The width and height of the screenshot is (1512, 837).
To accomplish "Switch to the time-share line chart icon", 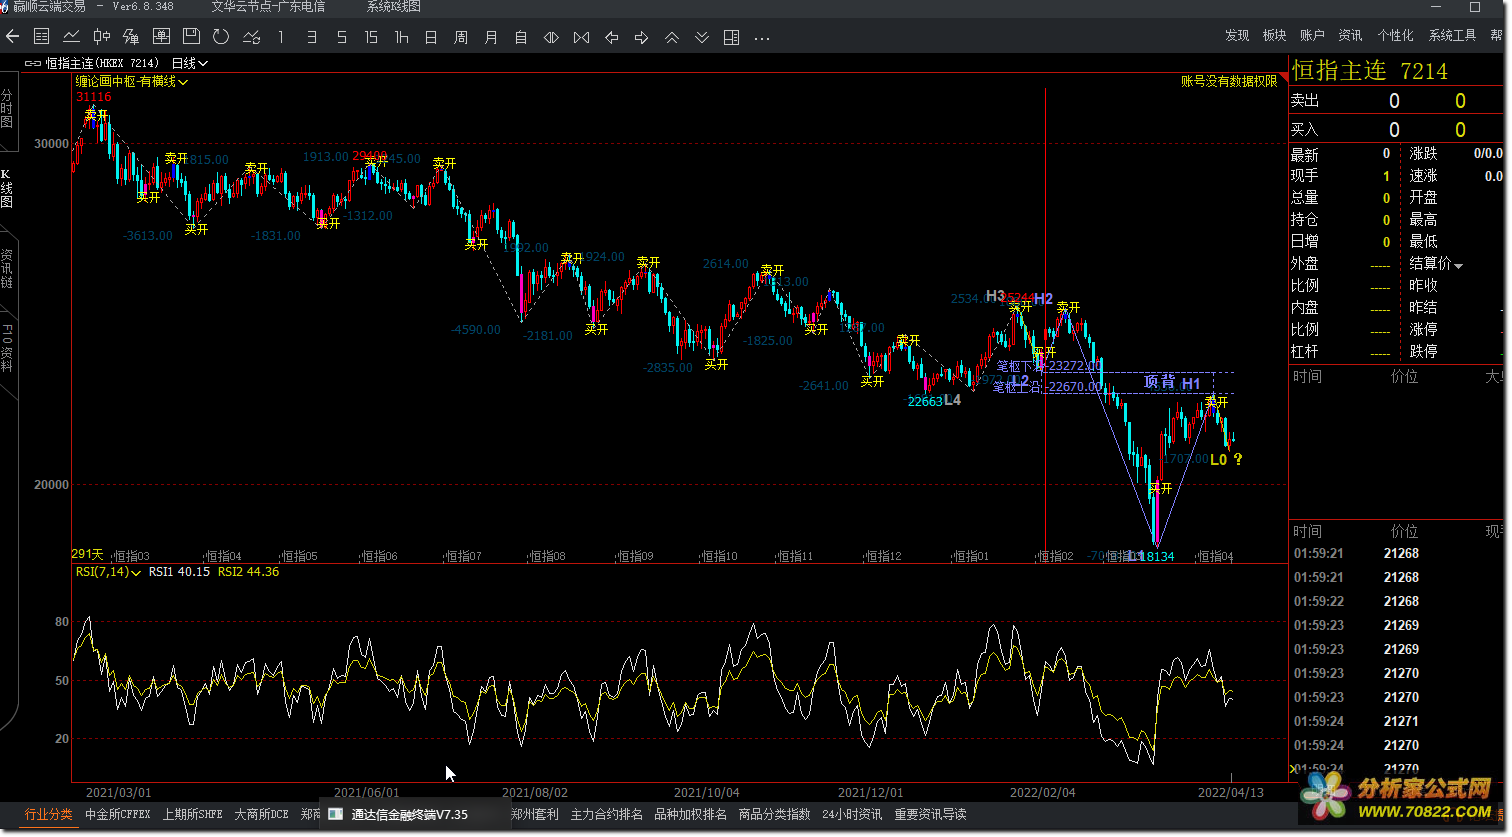I will click(71, 37).
